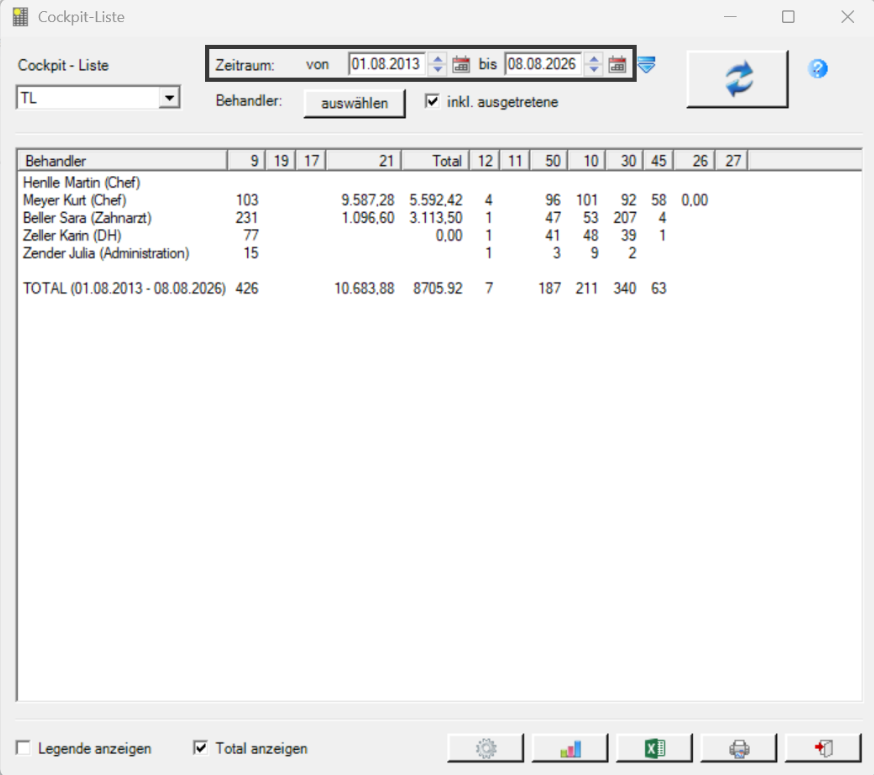Image resolution: width=874 pixels, height=775 pixels.
Task: Uncheck 'Total anzeigen' checkbox
Action: [200, 748]
